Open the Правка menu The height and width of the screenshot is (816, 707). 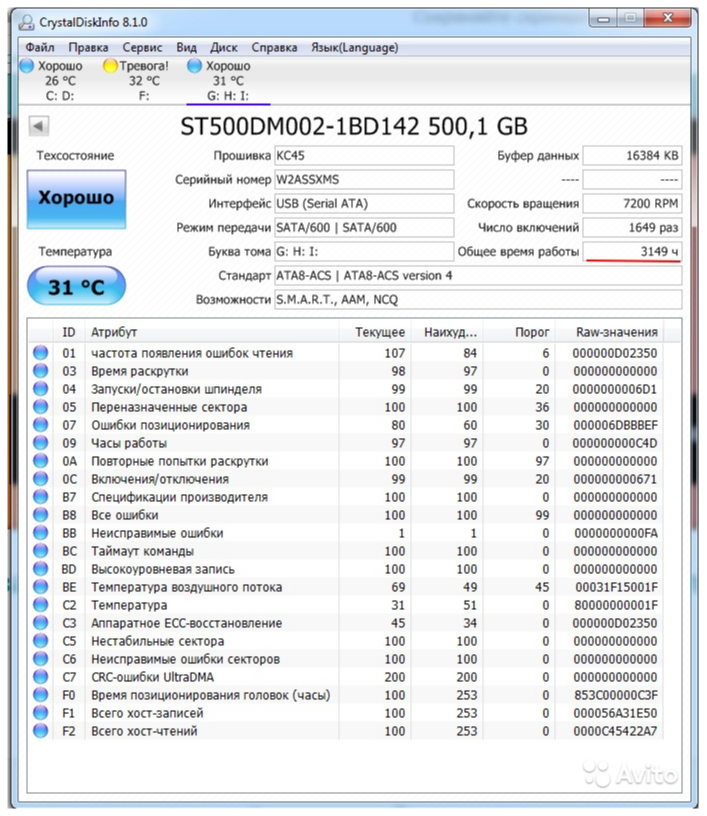88,47
